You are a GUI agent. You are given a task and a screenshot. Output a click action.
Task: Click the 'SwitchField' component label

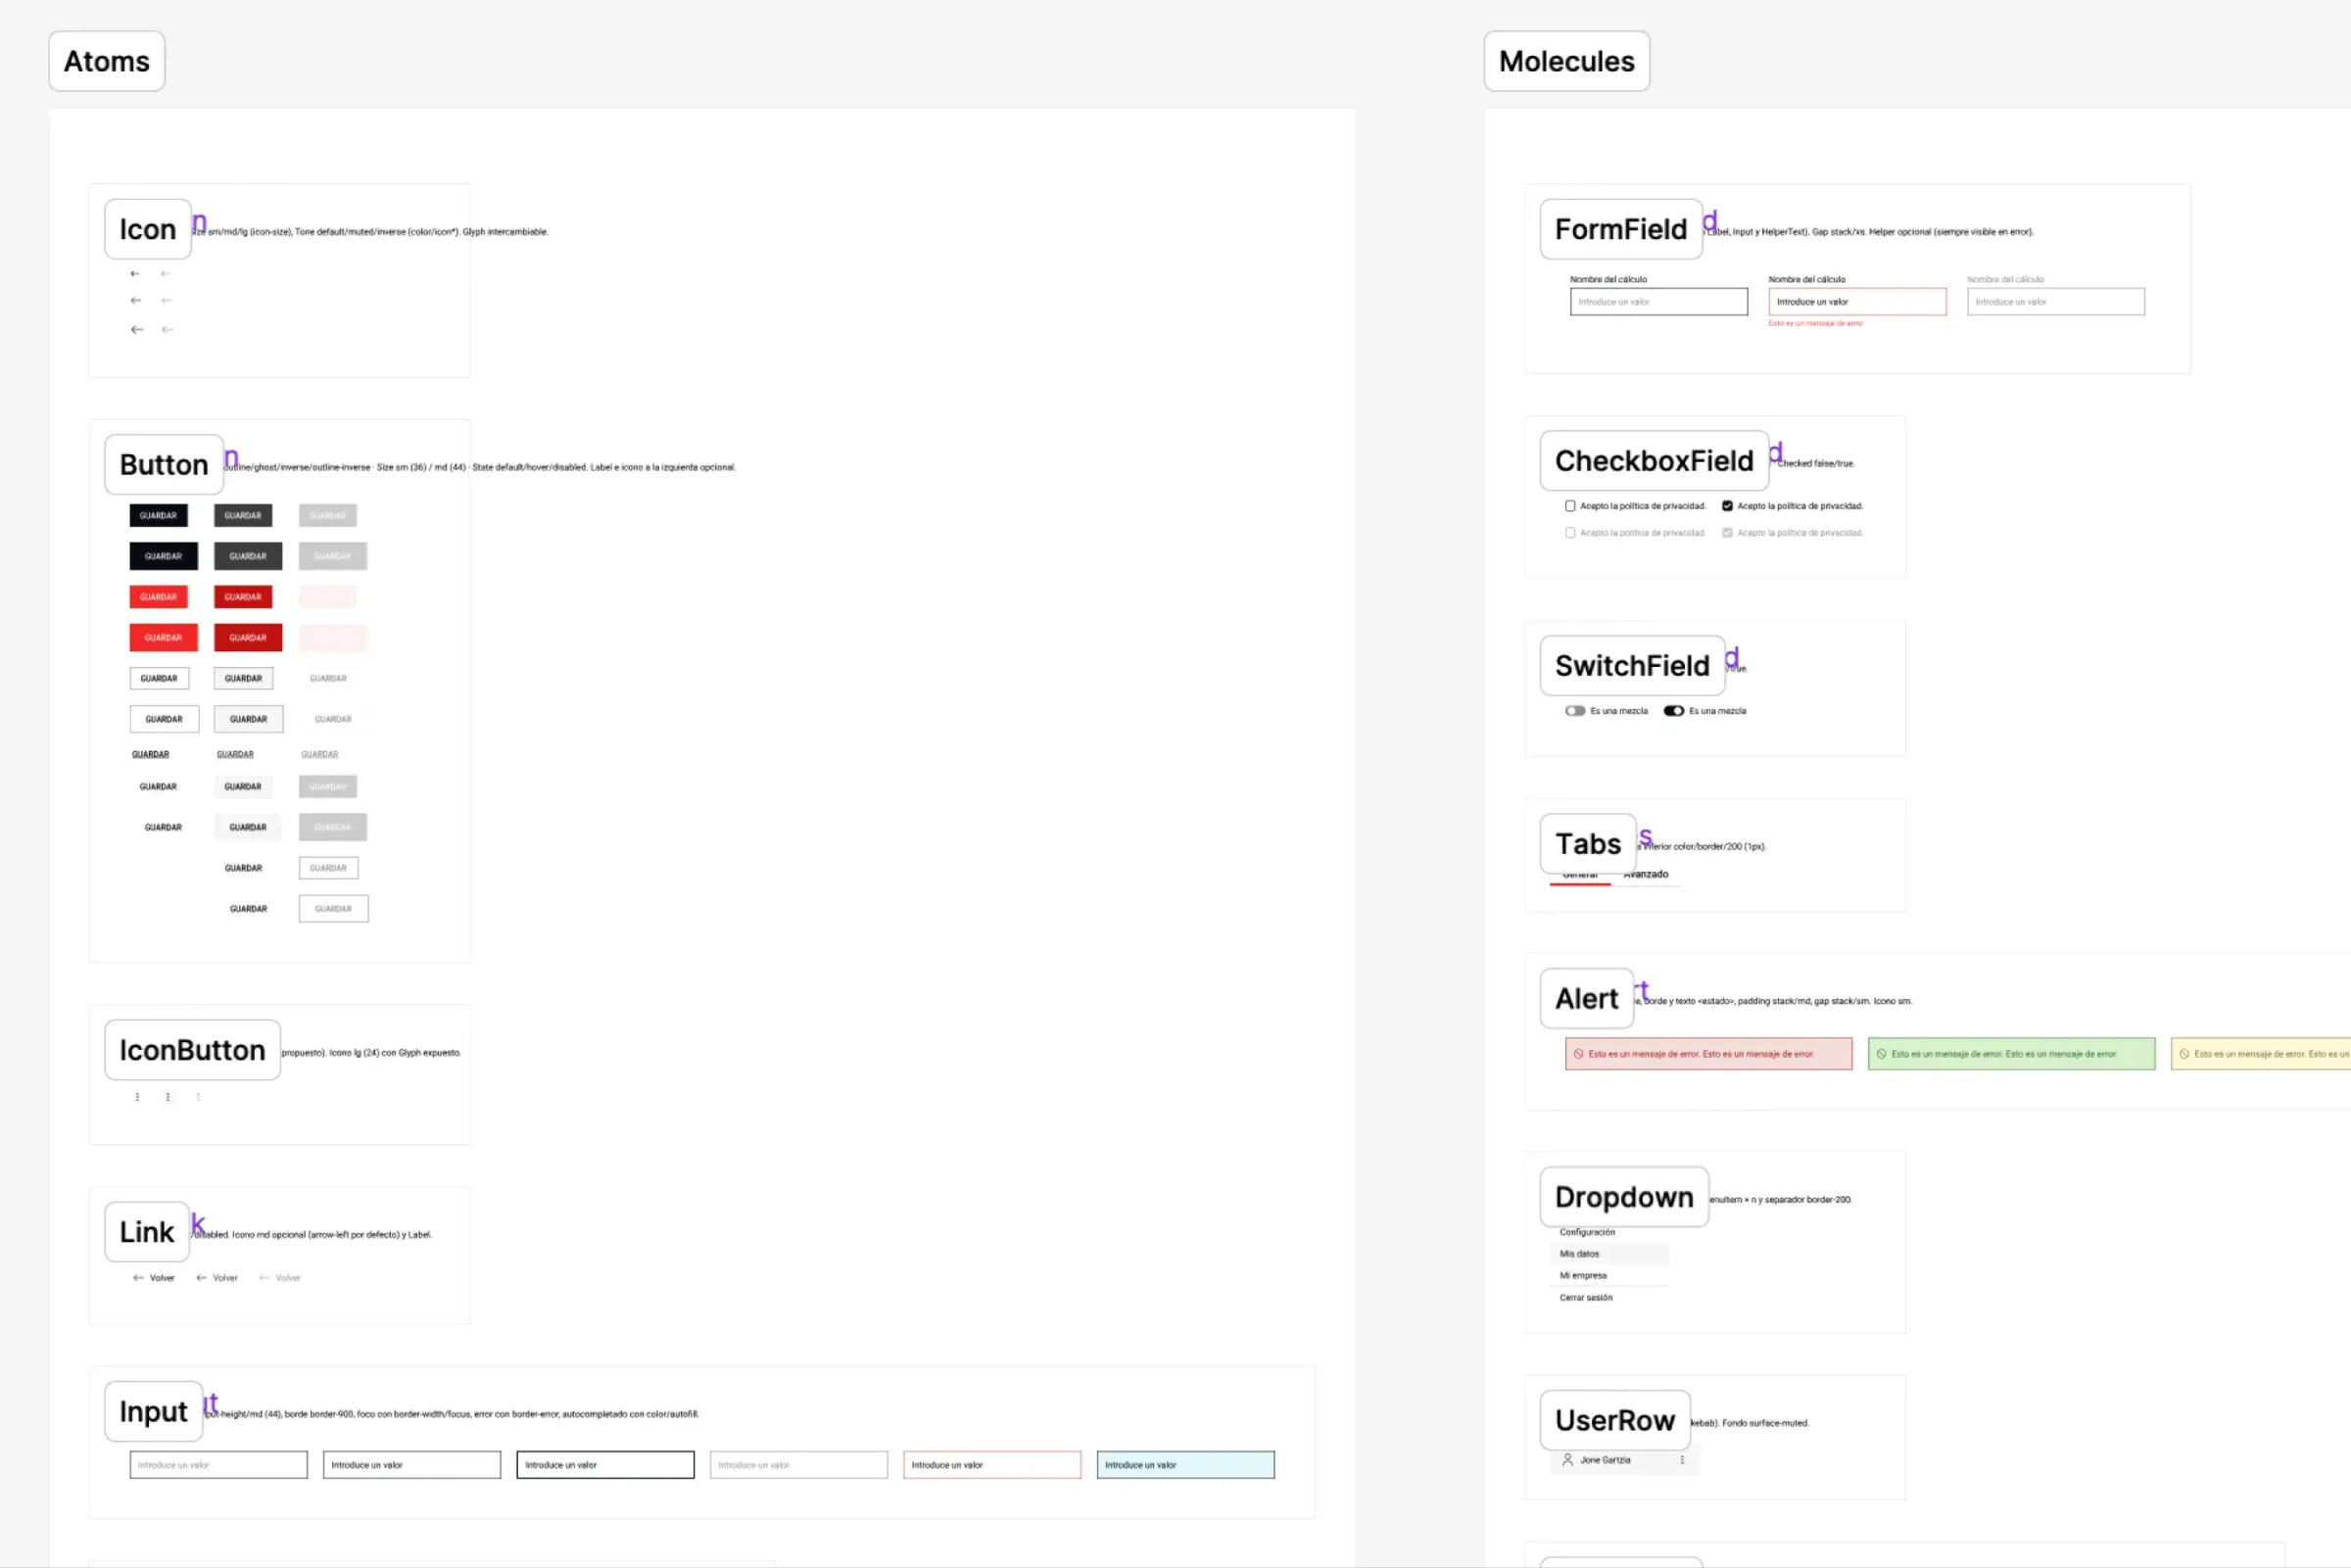[x=1632, y=666]
